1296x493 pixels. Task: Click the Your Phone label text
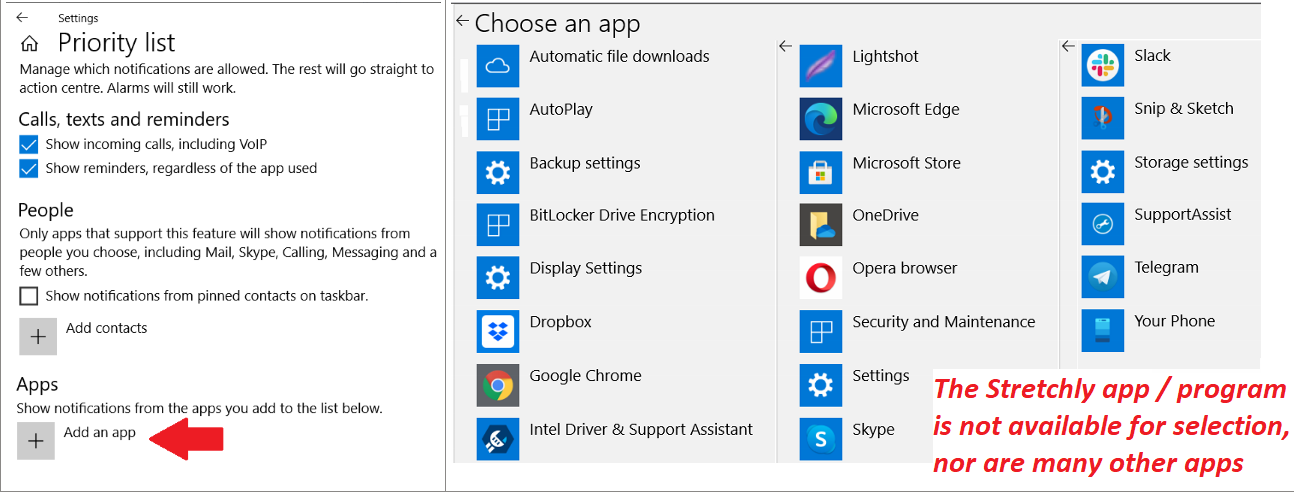click(x=1175, y=321)
